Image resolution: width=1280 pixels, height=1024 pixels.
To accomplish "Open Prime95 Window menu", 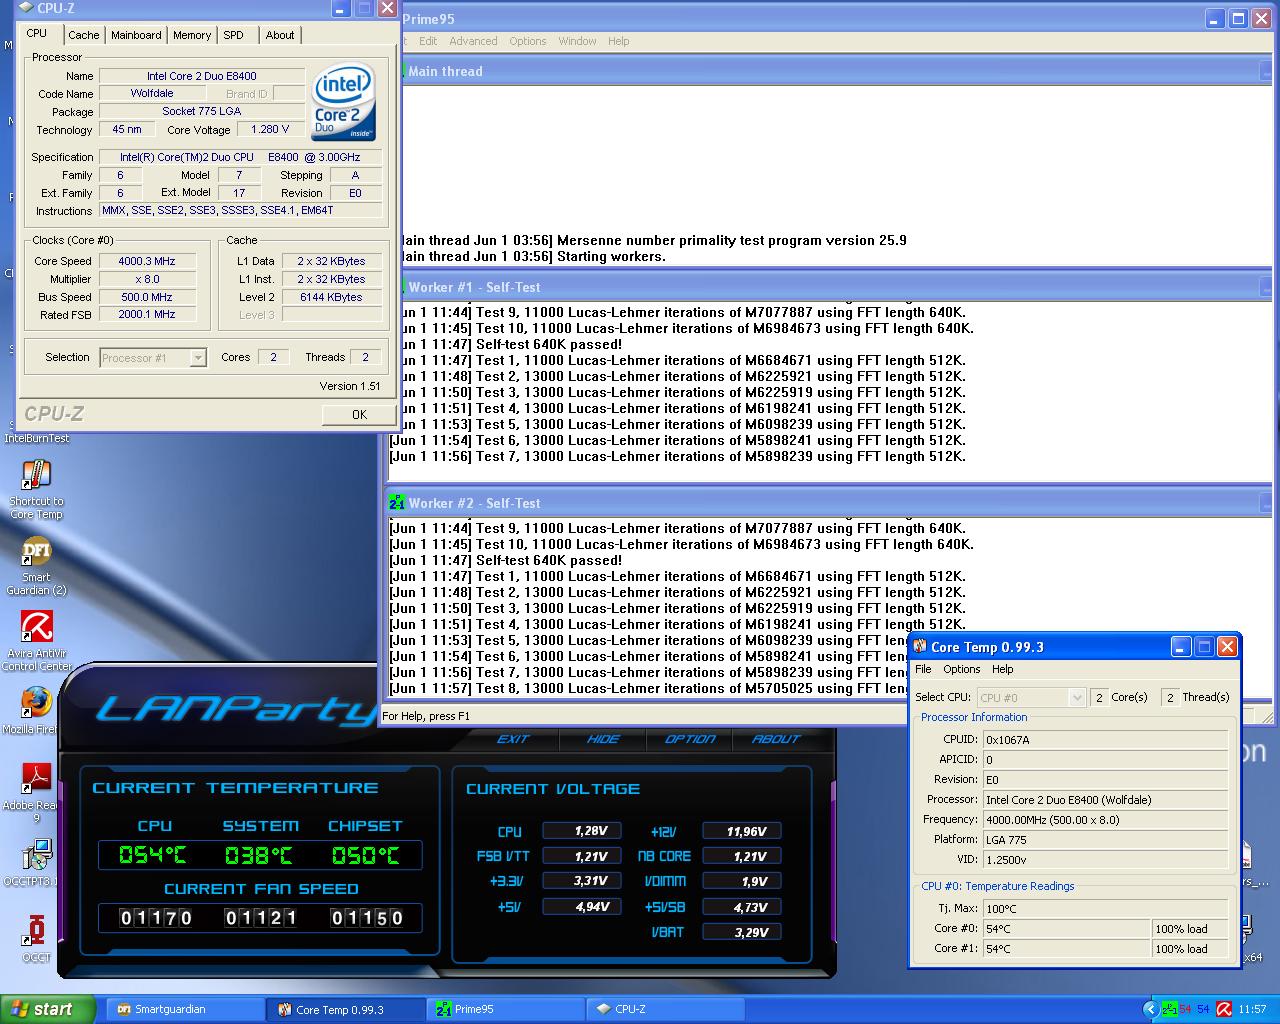I will pyautogui.click(x=577, y=41).
